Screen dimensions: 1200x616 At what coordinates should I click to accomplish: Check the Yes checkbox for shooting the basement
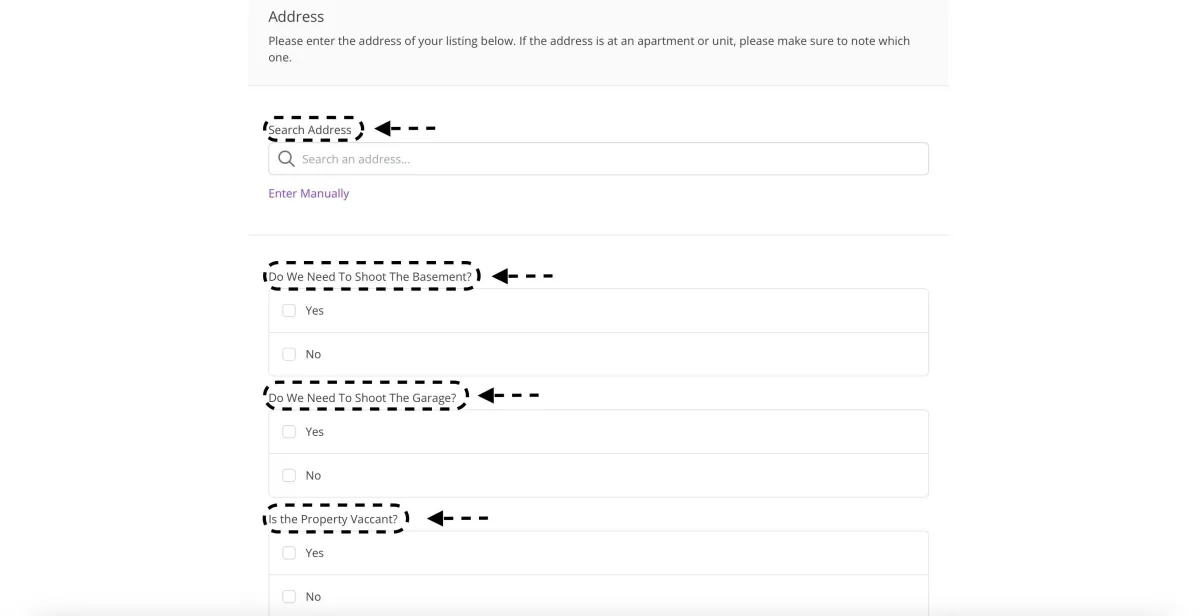(x=289, y=310)
